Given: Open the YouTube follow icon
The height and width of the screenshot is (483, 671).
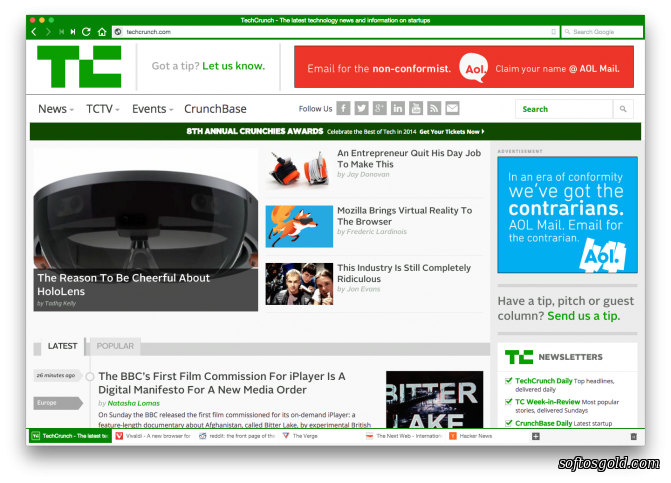Looking at the screenshot, I should 416,108.
